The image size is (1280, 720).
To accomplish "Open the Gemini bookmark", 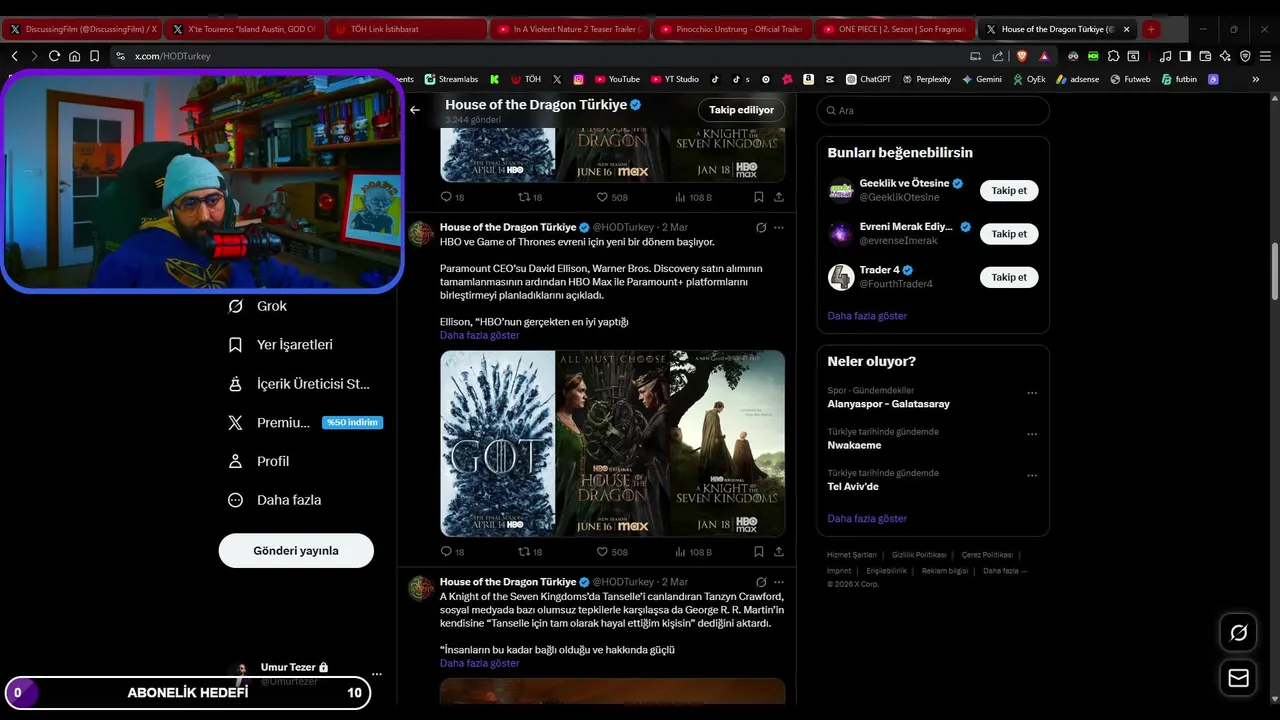I will 981,79.
